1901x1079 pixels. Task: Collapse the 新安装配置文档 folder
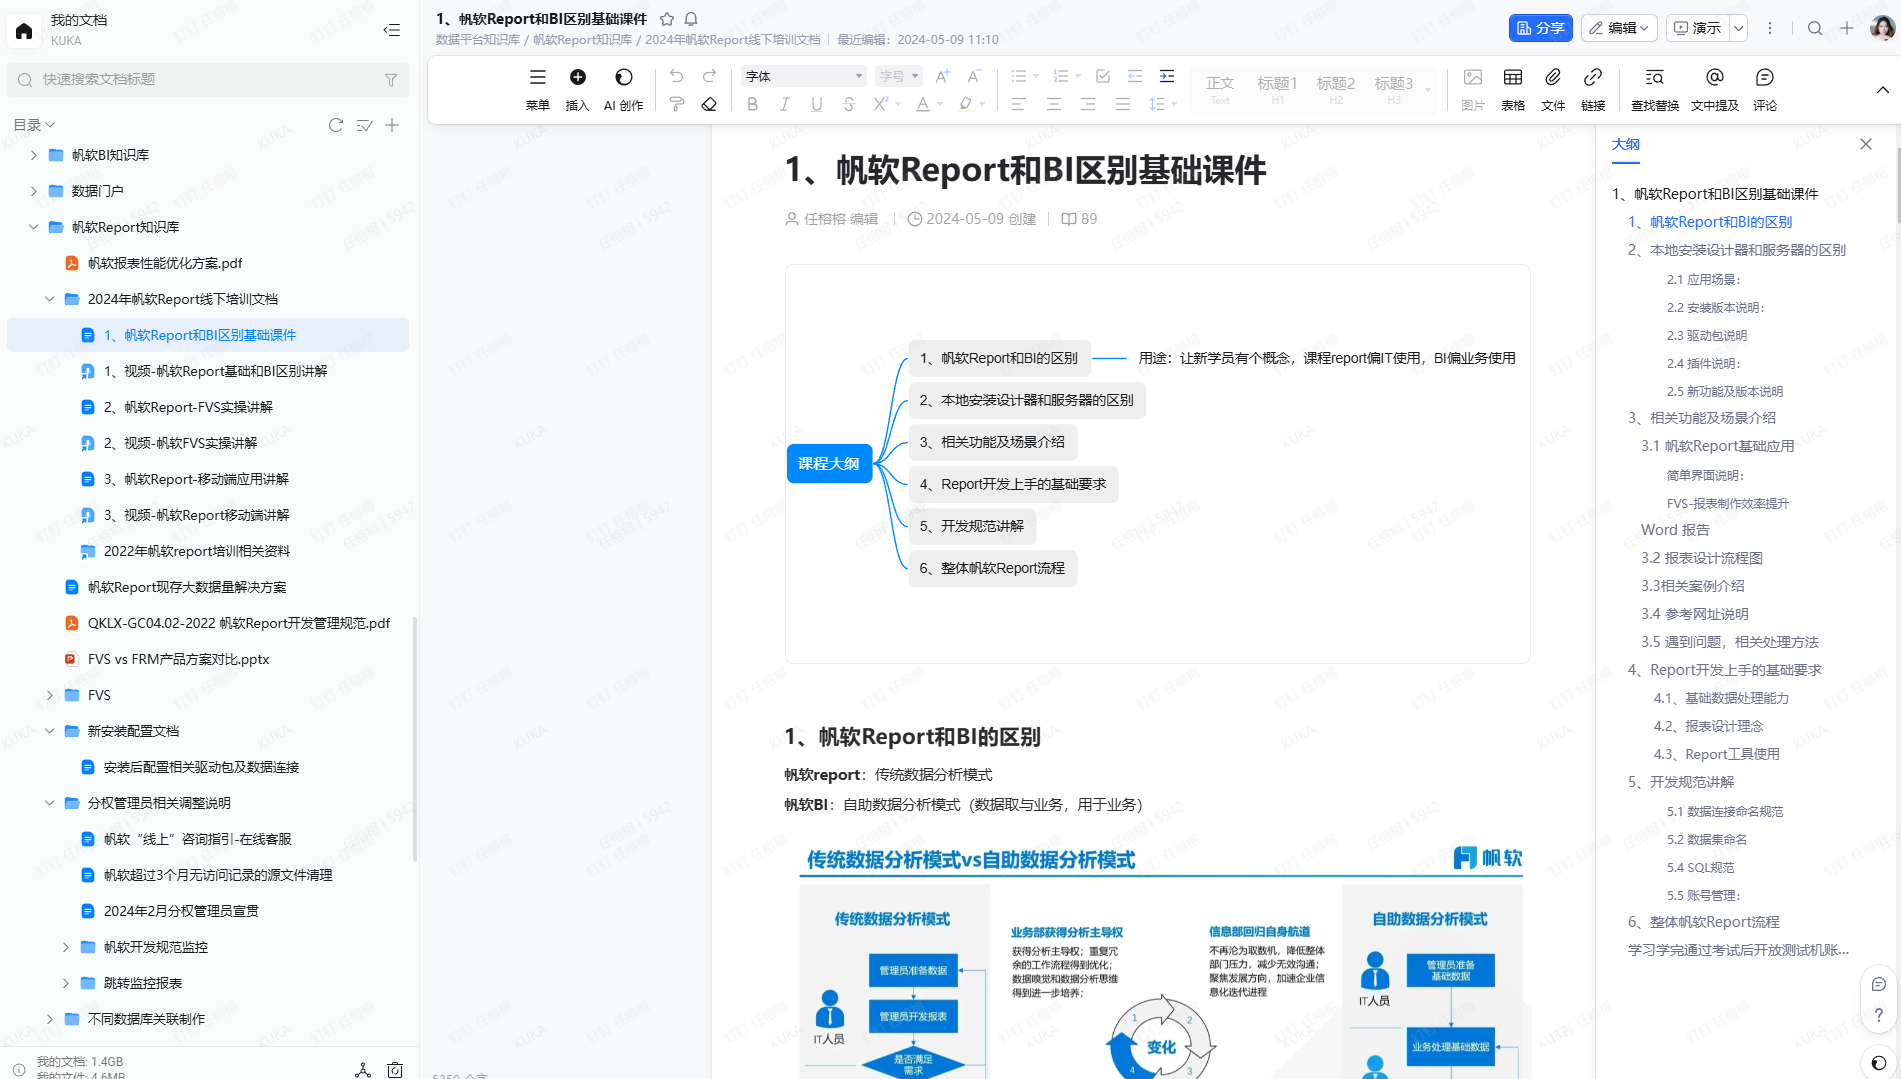coord(49,731)
